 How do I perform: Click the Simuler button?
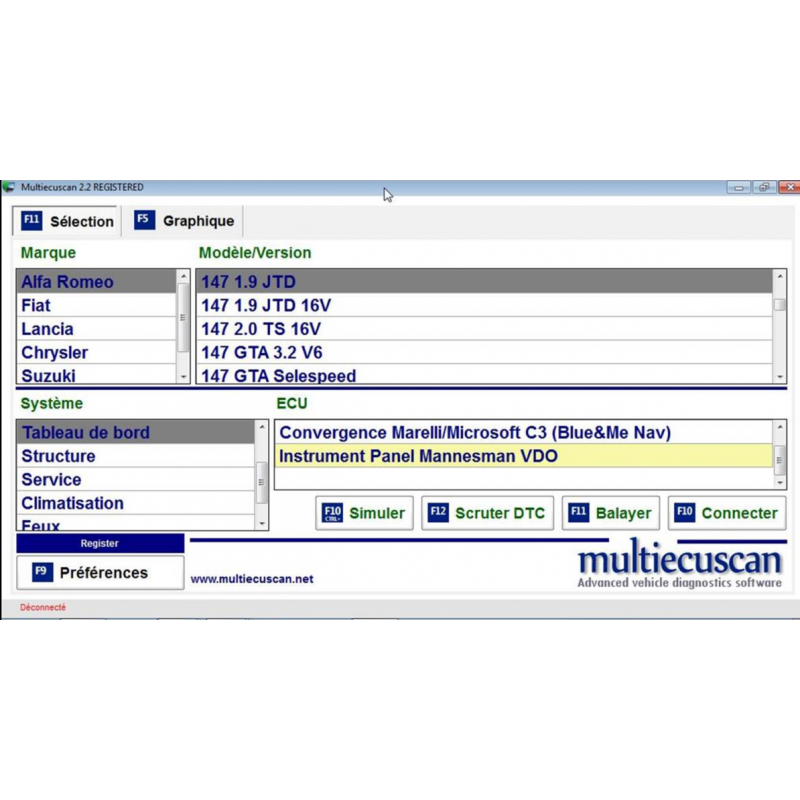pos(364,513)
